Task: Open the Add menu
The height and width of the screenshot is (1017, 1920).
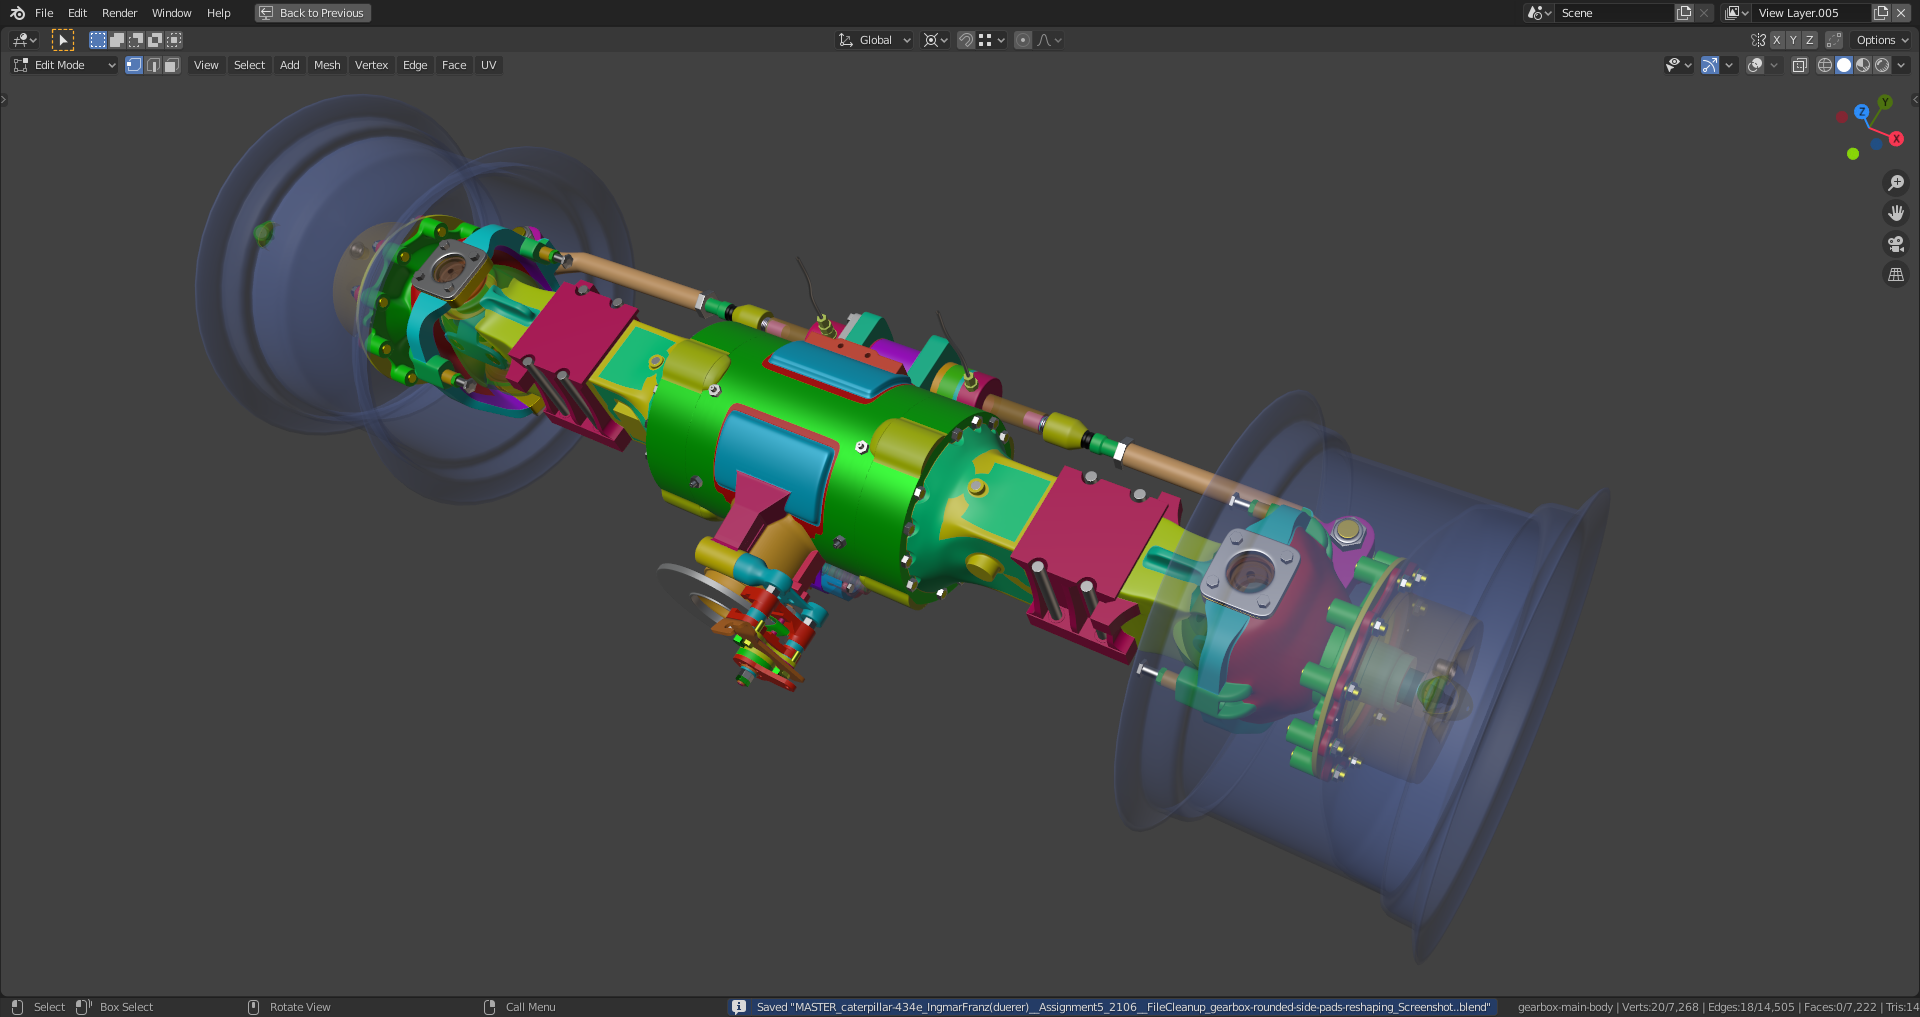Action: 289,65
